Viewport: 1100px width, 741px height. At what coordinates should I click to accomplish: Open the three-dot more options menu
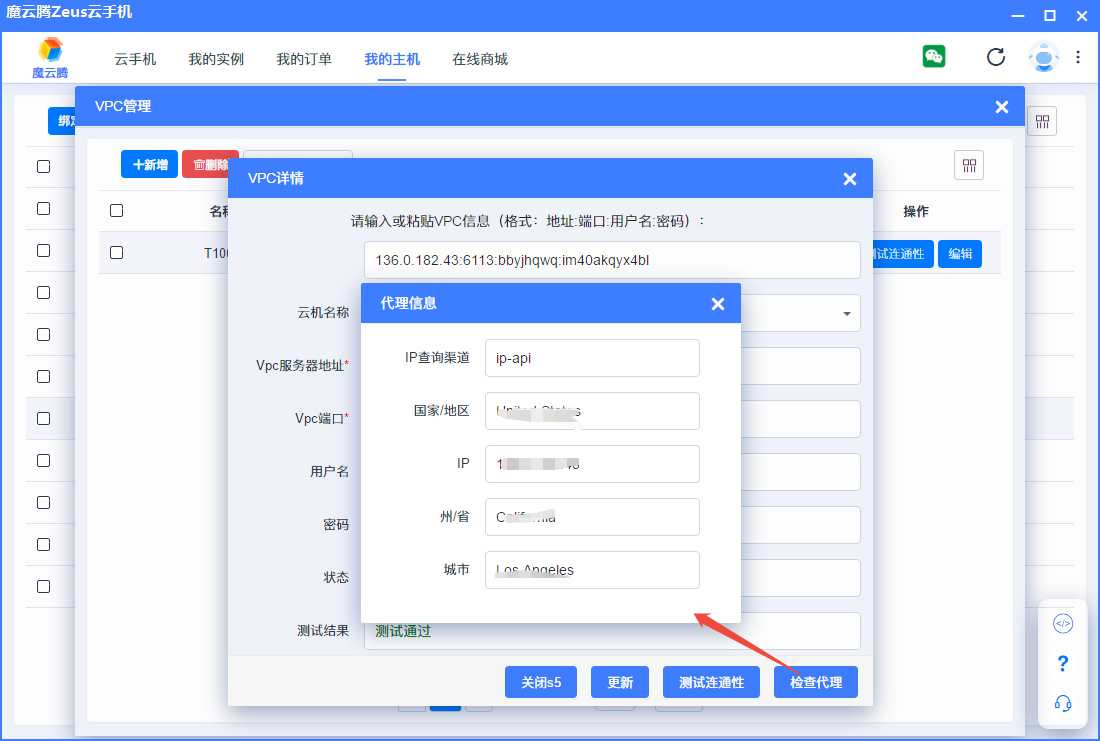point(1078,57)
